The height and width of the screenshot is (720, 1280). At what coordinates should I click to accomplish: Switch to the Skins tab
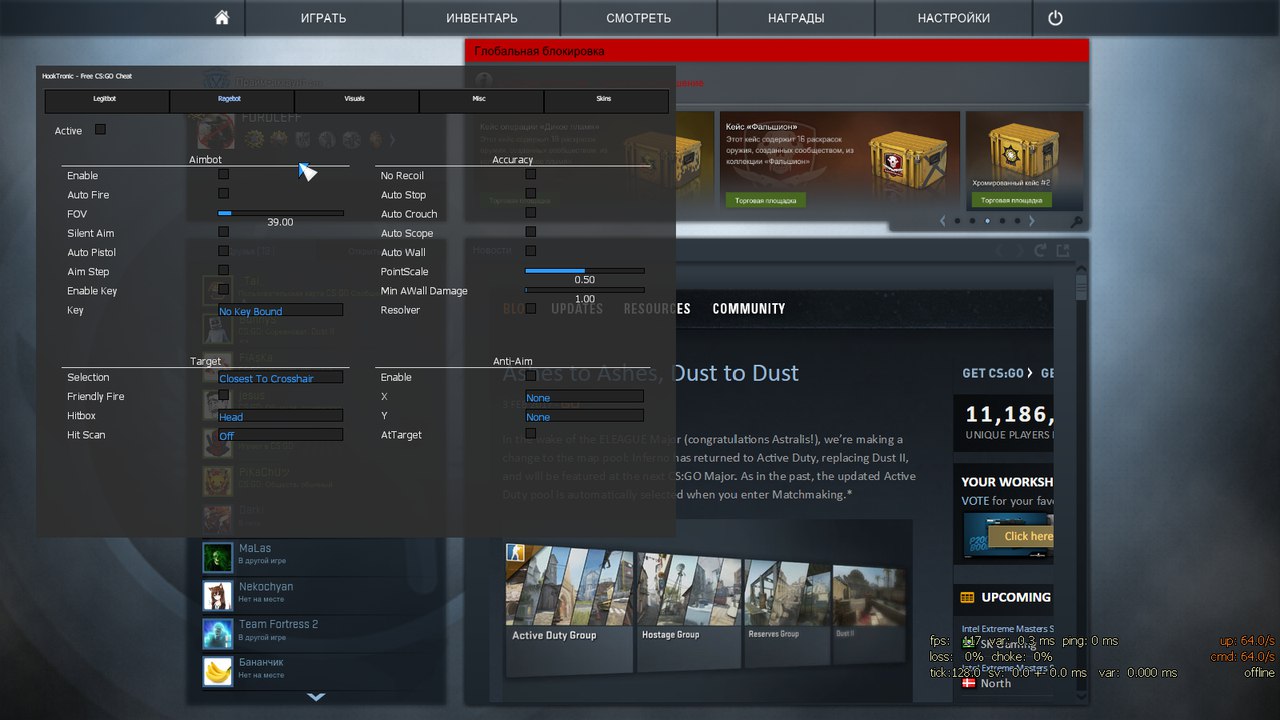pos(606,100)
